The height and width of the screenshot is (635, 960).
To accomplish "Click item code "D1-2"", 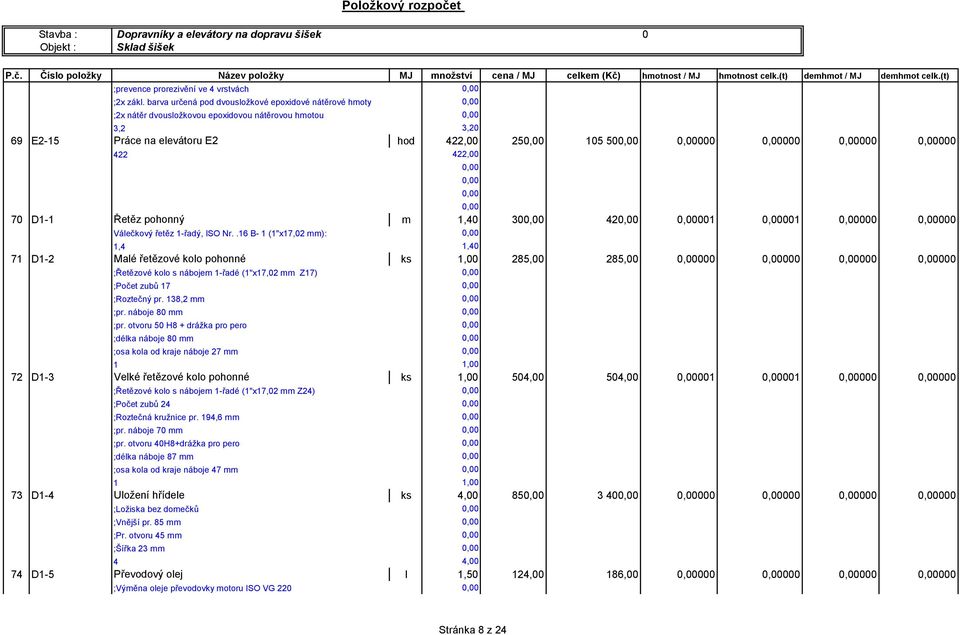I will pyautogui.click(x=42, y=259).
